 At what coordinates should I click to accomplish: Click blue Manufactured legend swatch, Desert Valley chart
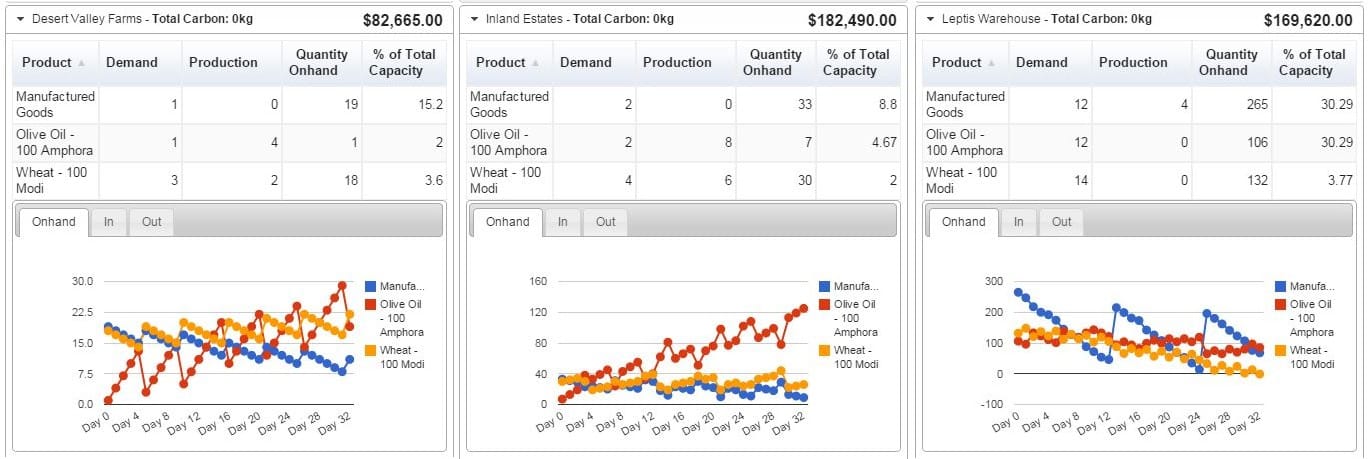[371, 286]
